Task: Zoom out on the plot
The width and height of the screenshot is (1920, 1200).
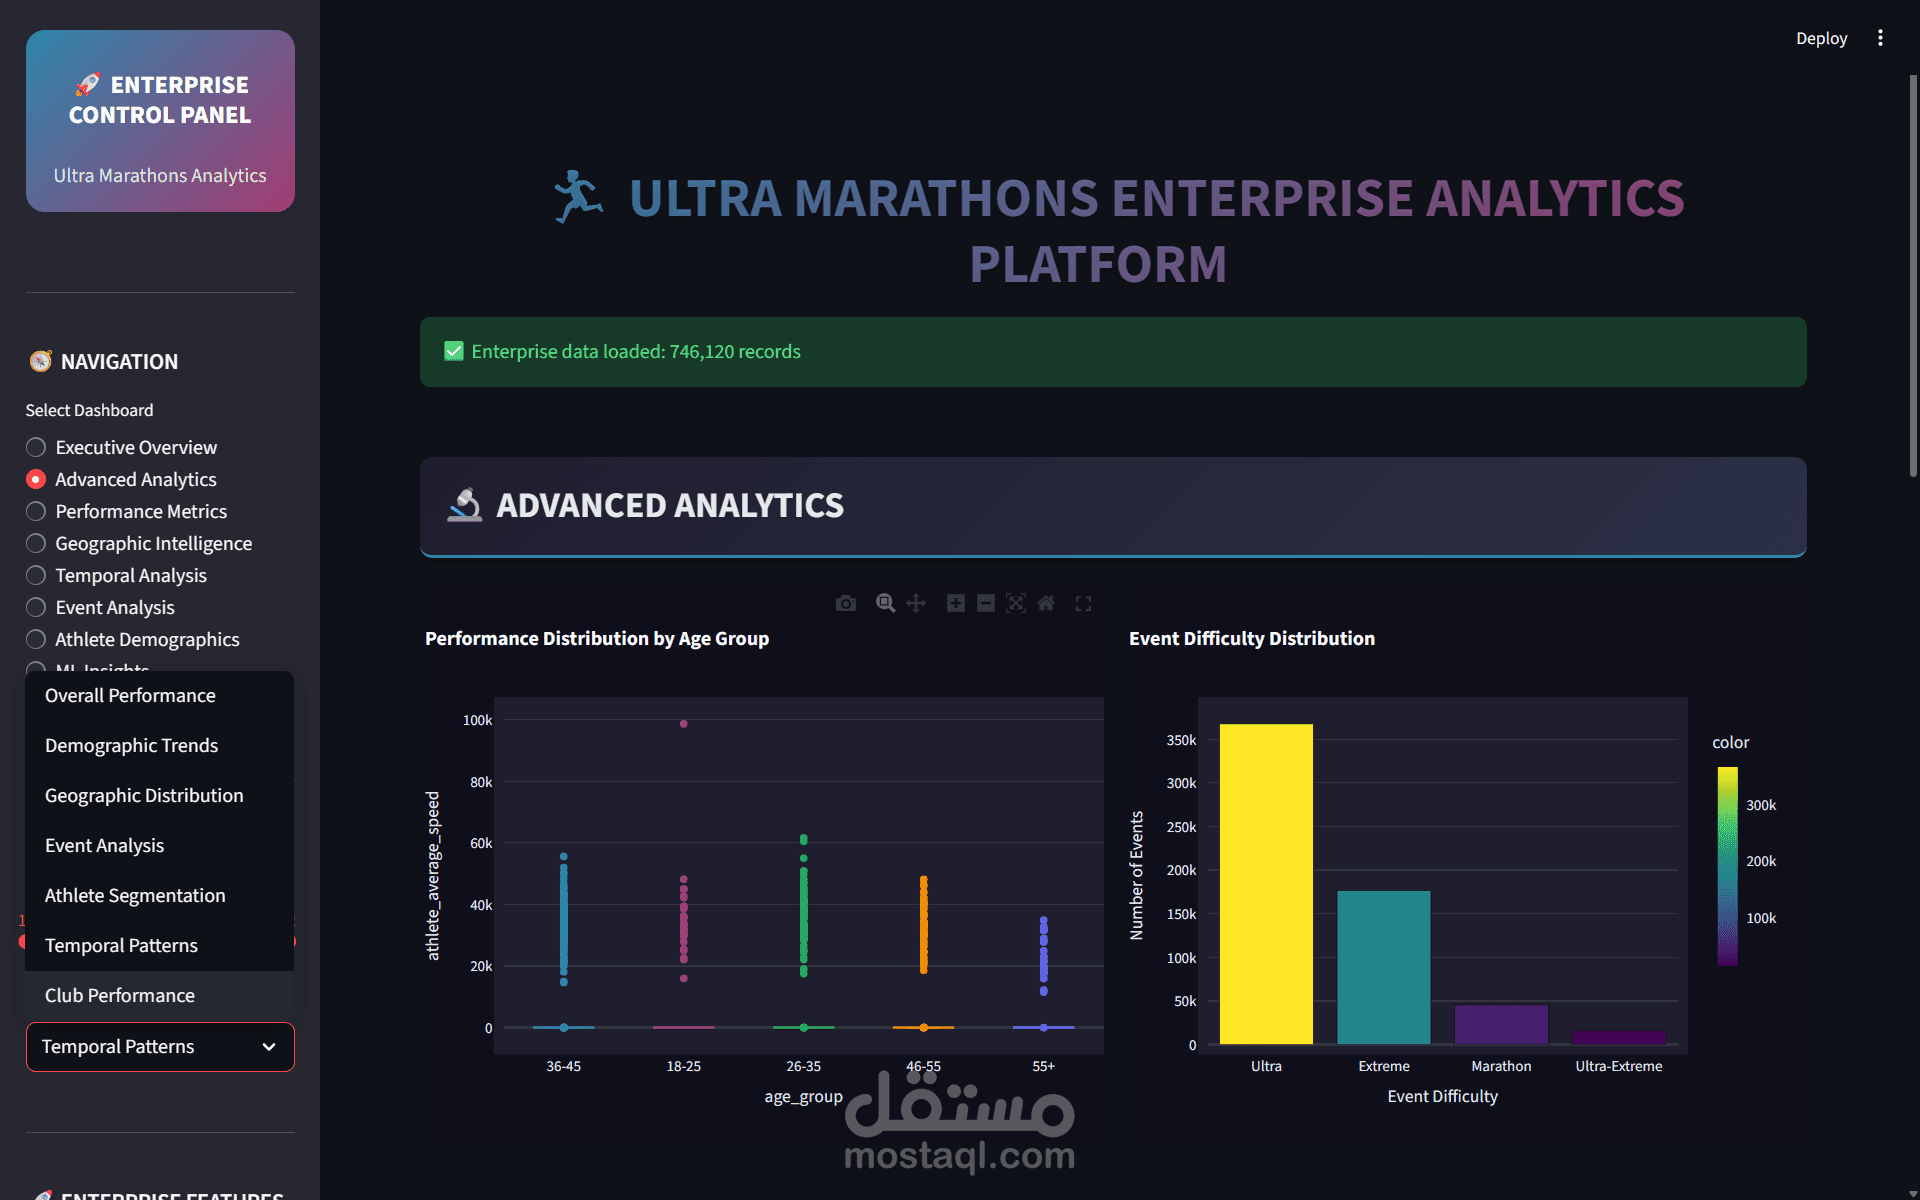Action: tap(986, 603)
